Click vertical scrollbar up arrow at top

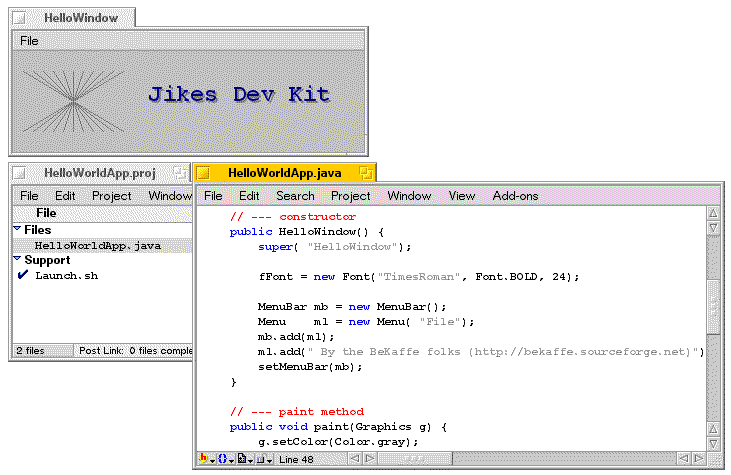(x=713, y=213)
